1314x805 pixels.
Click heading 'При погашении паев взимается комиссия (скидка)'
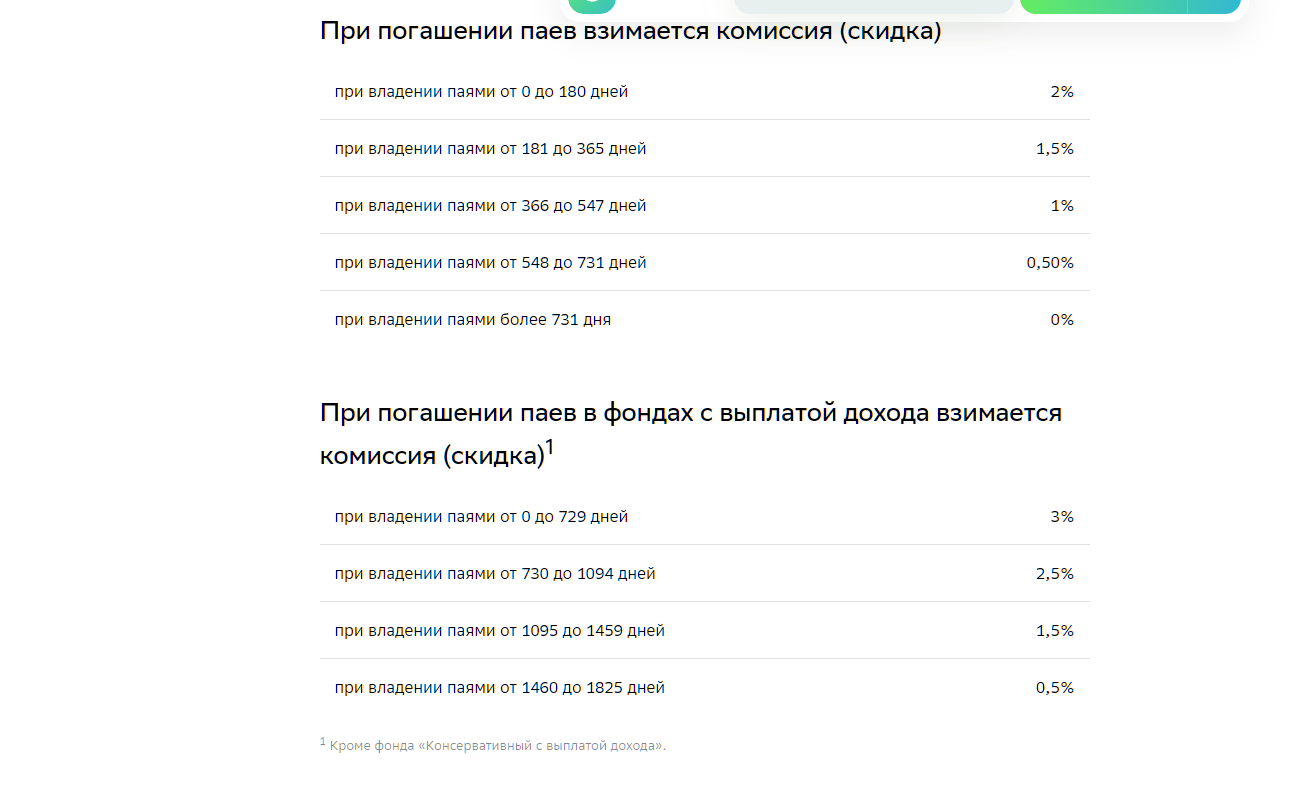[630, 31]
